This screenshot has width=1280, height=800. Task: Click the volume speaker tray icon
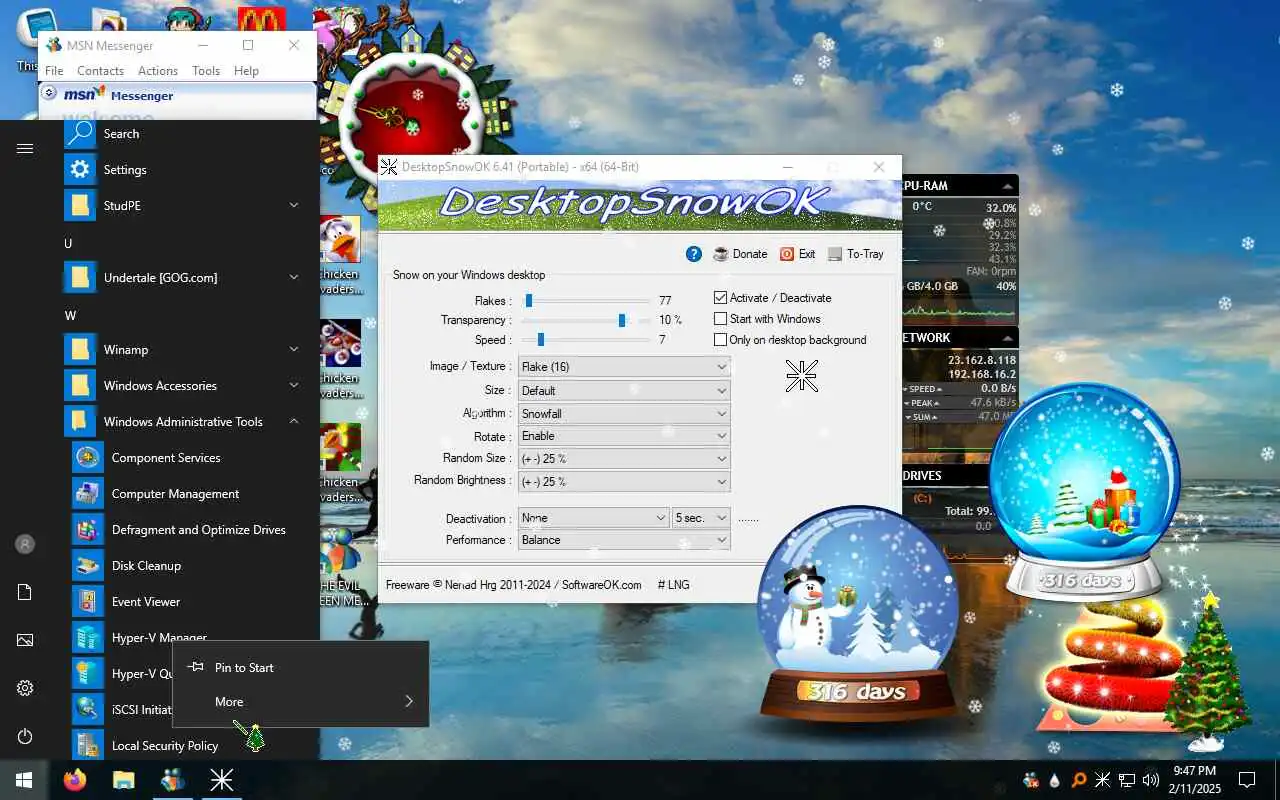1150,780
